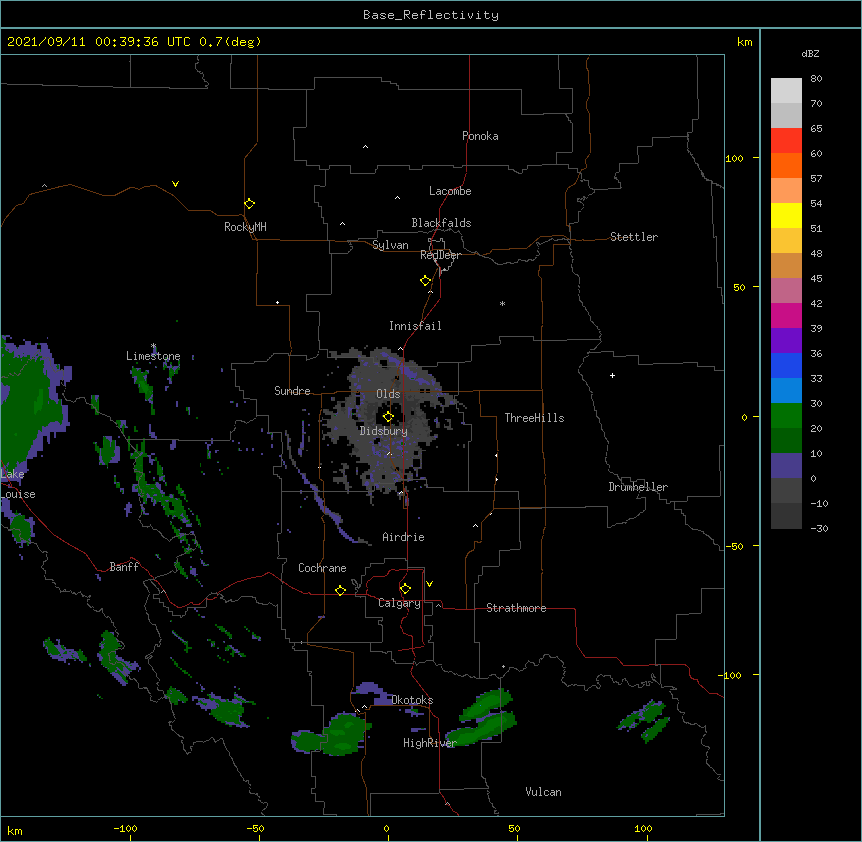862x842 pixels.
Task: Click the white caret marker north of Sylvan
Action: pos(342,224)
